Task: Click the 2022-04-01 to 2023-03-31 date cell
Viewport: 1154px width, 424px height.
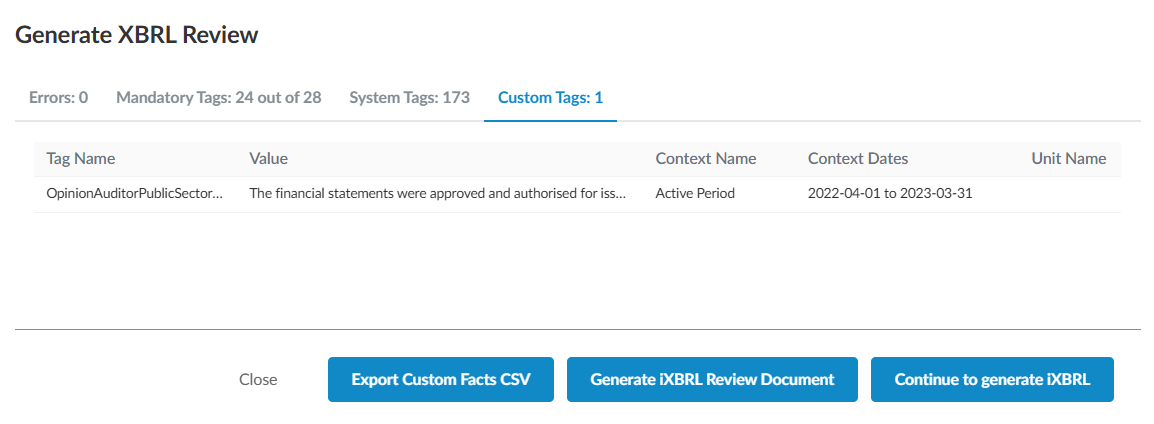Action: pos(890,194)
